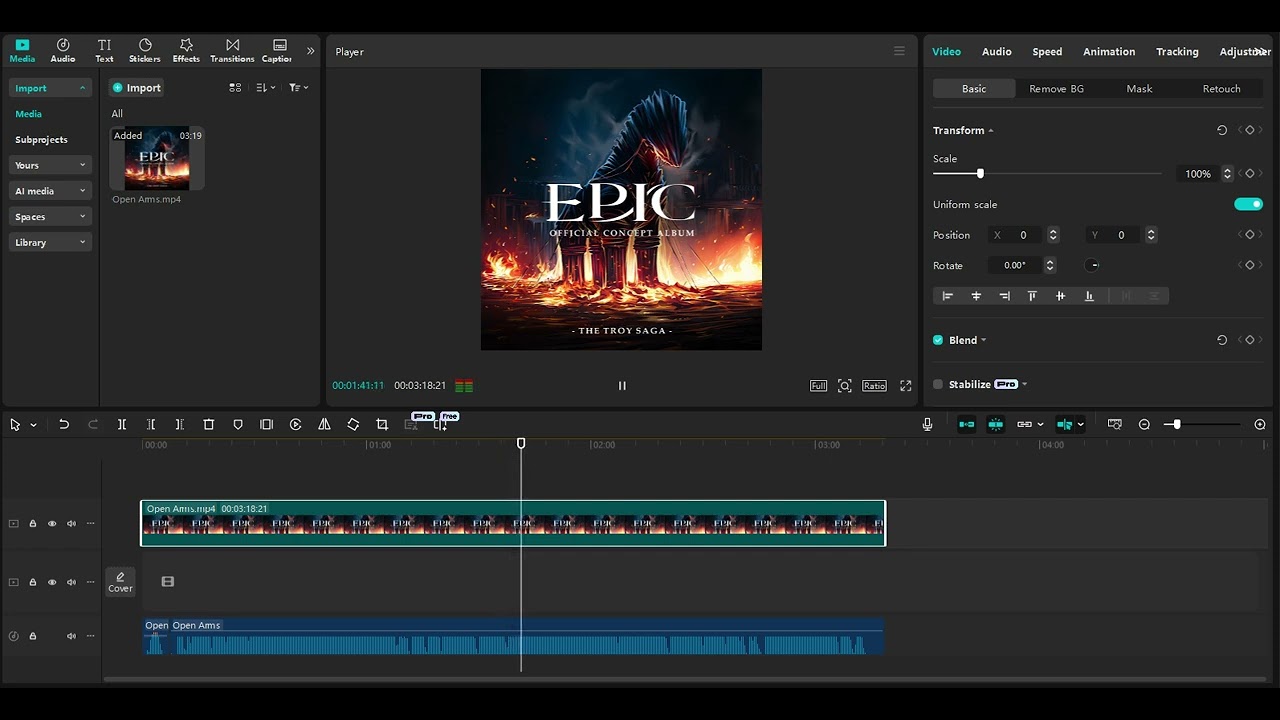The image size is (1280, 720).
Task: Toggle auto snapping in timeline toolbar
Action: pyautogui.click(x=995, y=425)
